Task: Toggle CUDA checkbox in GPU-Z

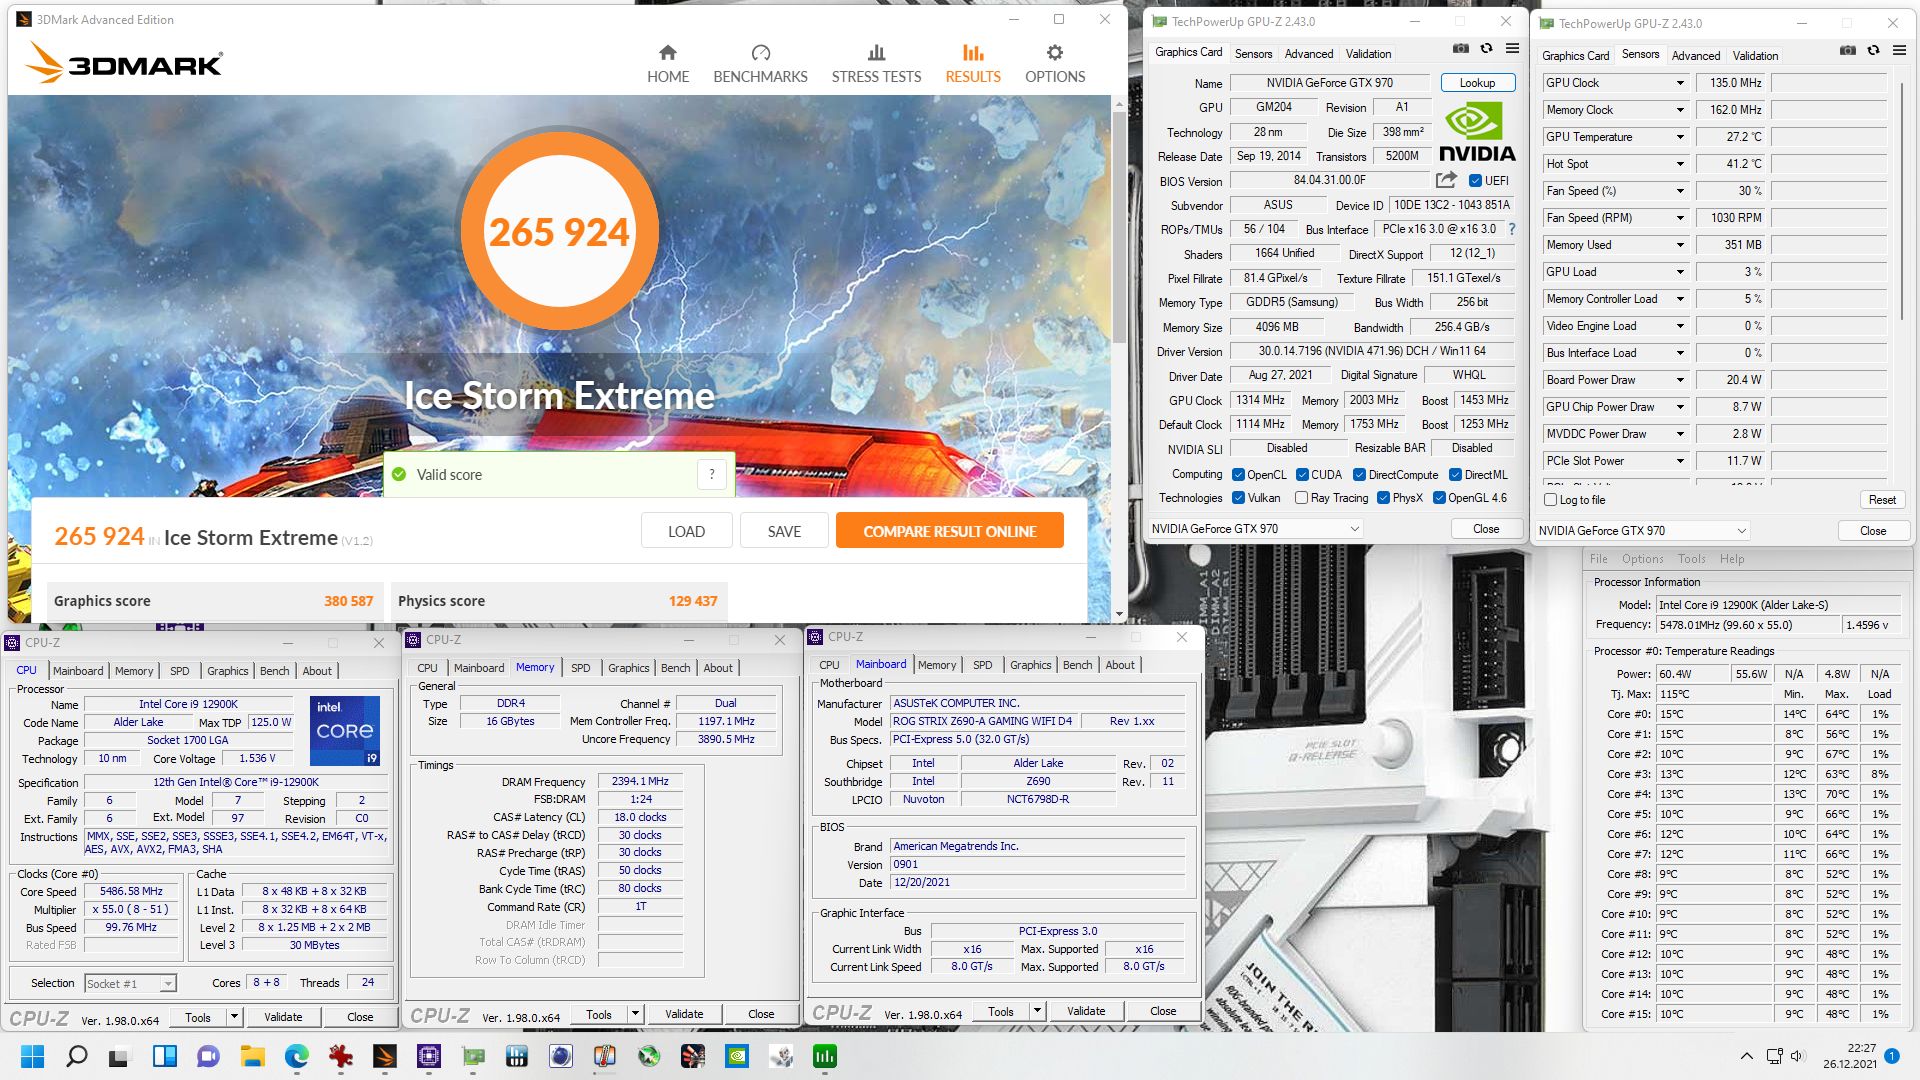Action: pos(1303,475)
